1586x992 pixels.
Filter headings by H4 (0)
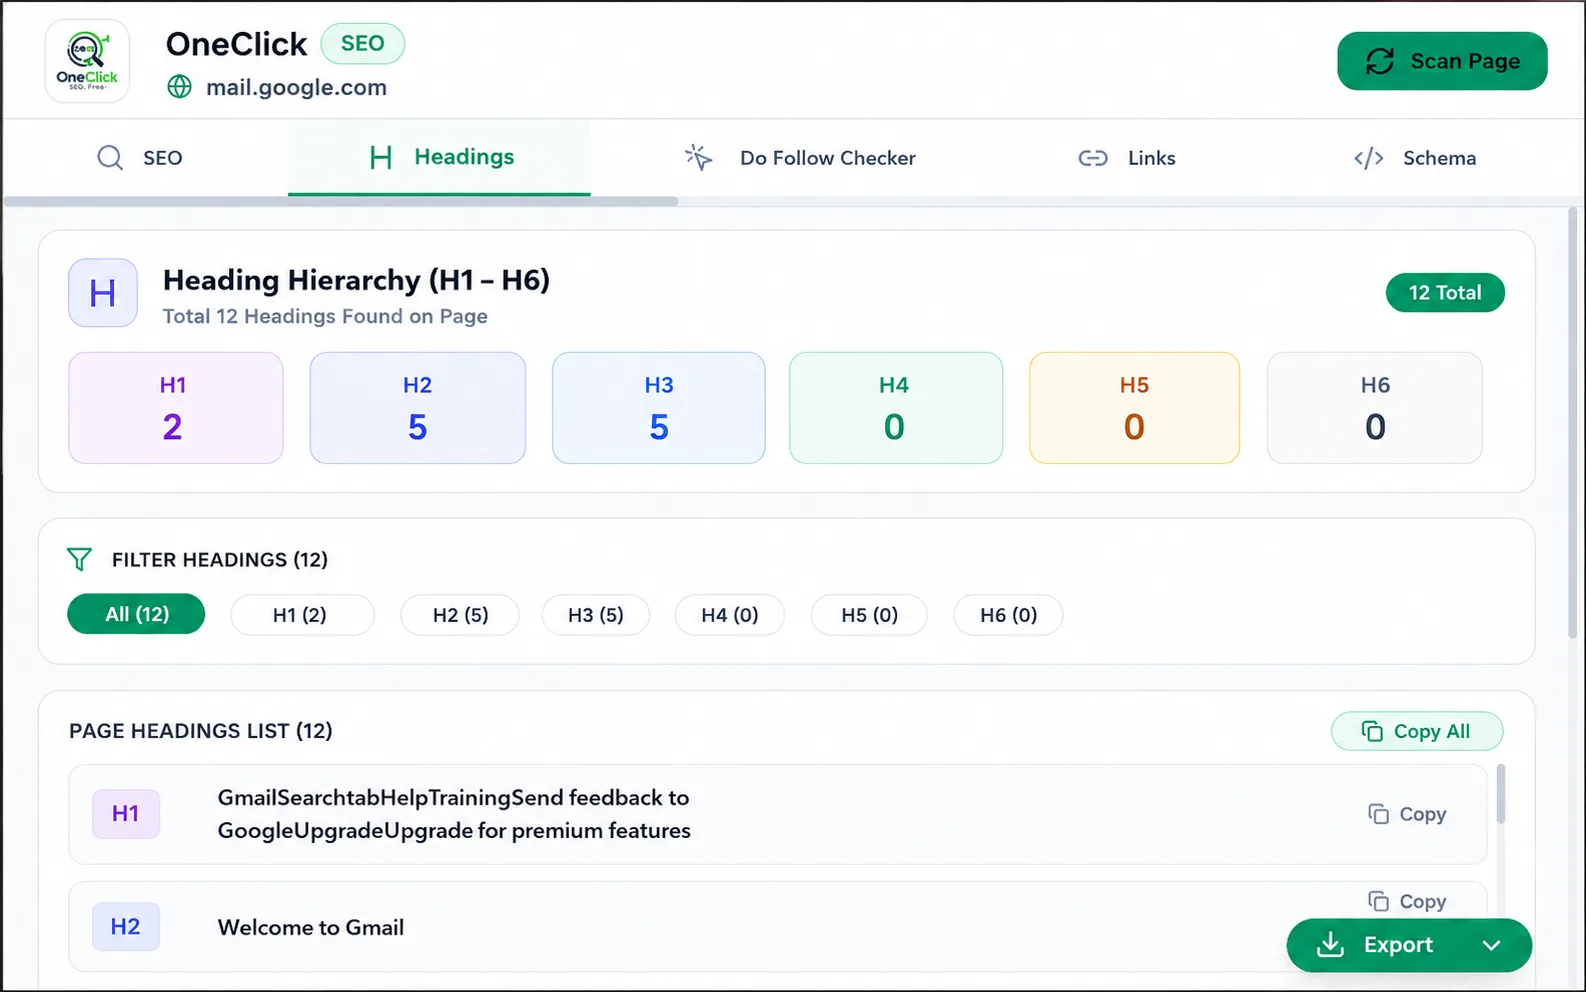730,615
